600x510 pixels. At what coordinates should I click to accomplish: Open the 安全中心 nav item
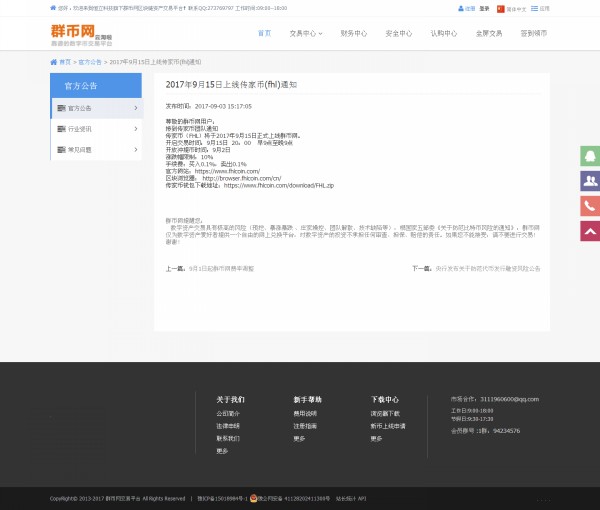tap(399, 34)
